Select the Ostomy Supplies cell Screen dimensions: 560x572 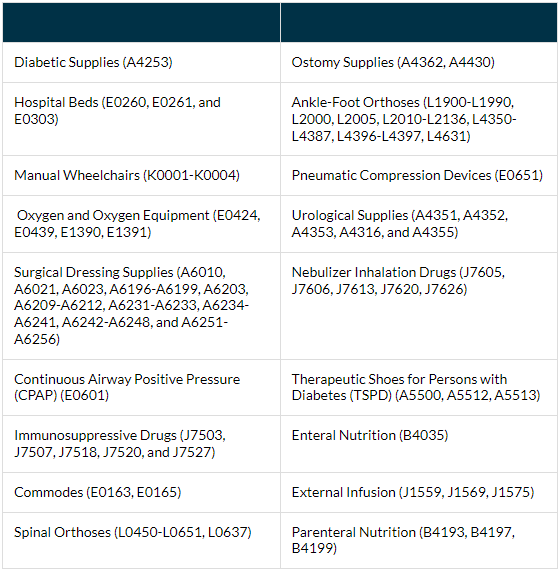(419, 62)
